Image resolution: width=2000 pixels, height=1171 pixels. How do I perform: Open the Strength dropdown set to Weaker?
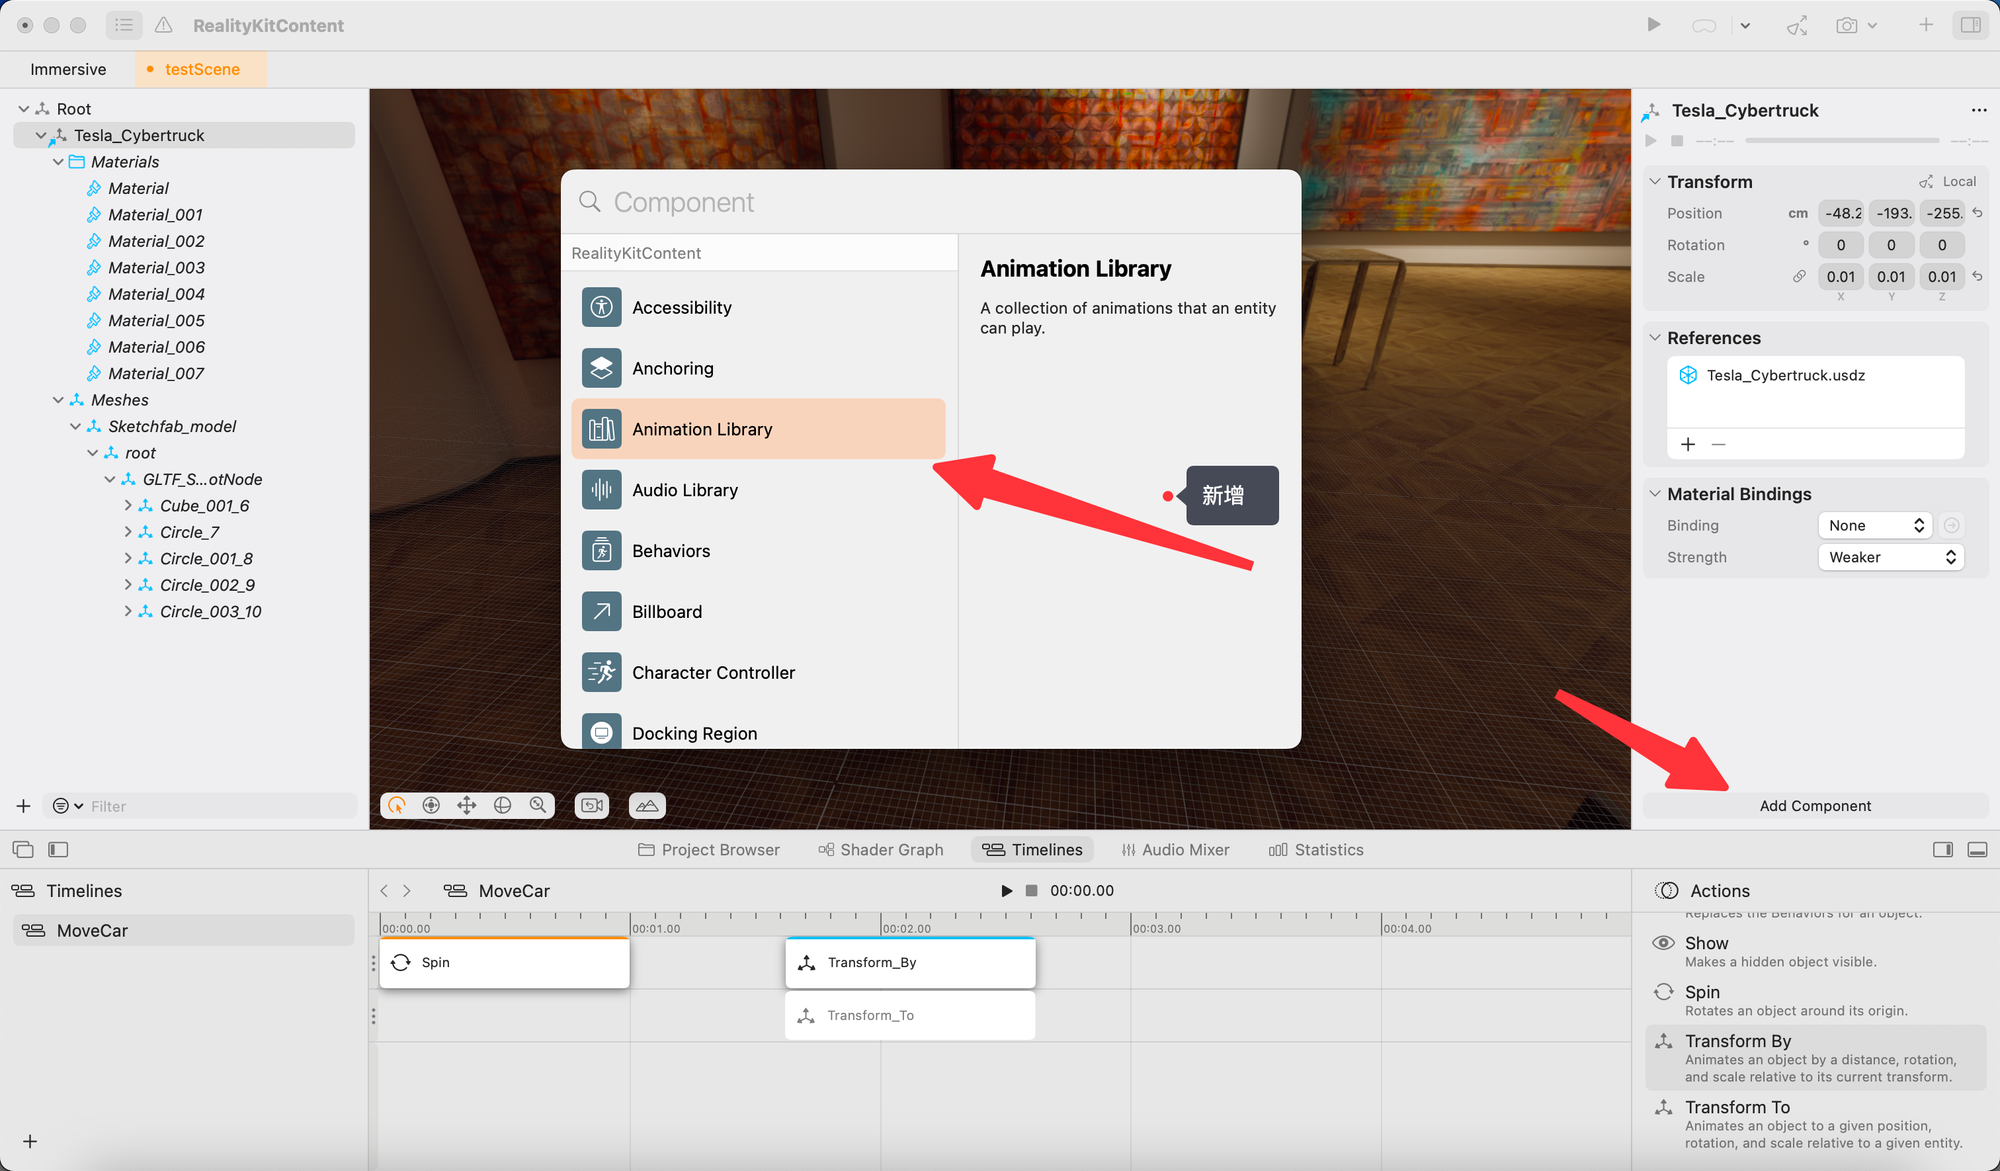1891,557
